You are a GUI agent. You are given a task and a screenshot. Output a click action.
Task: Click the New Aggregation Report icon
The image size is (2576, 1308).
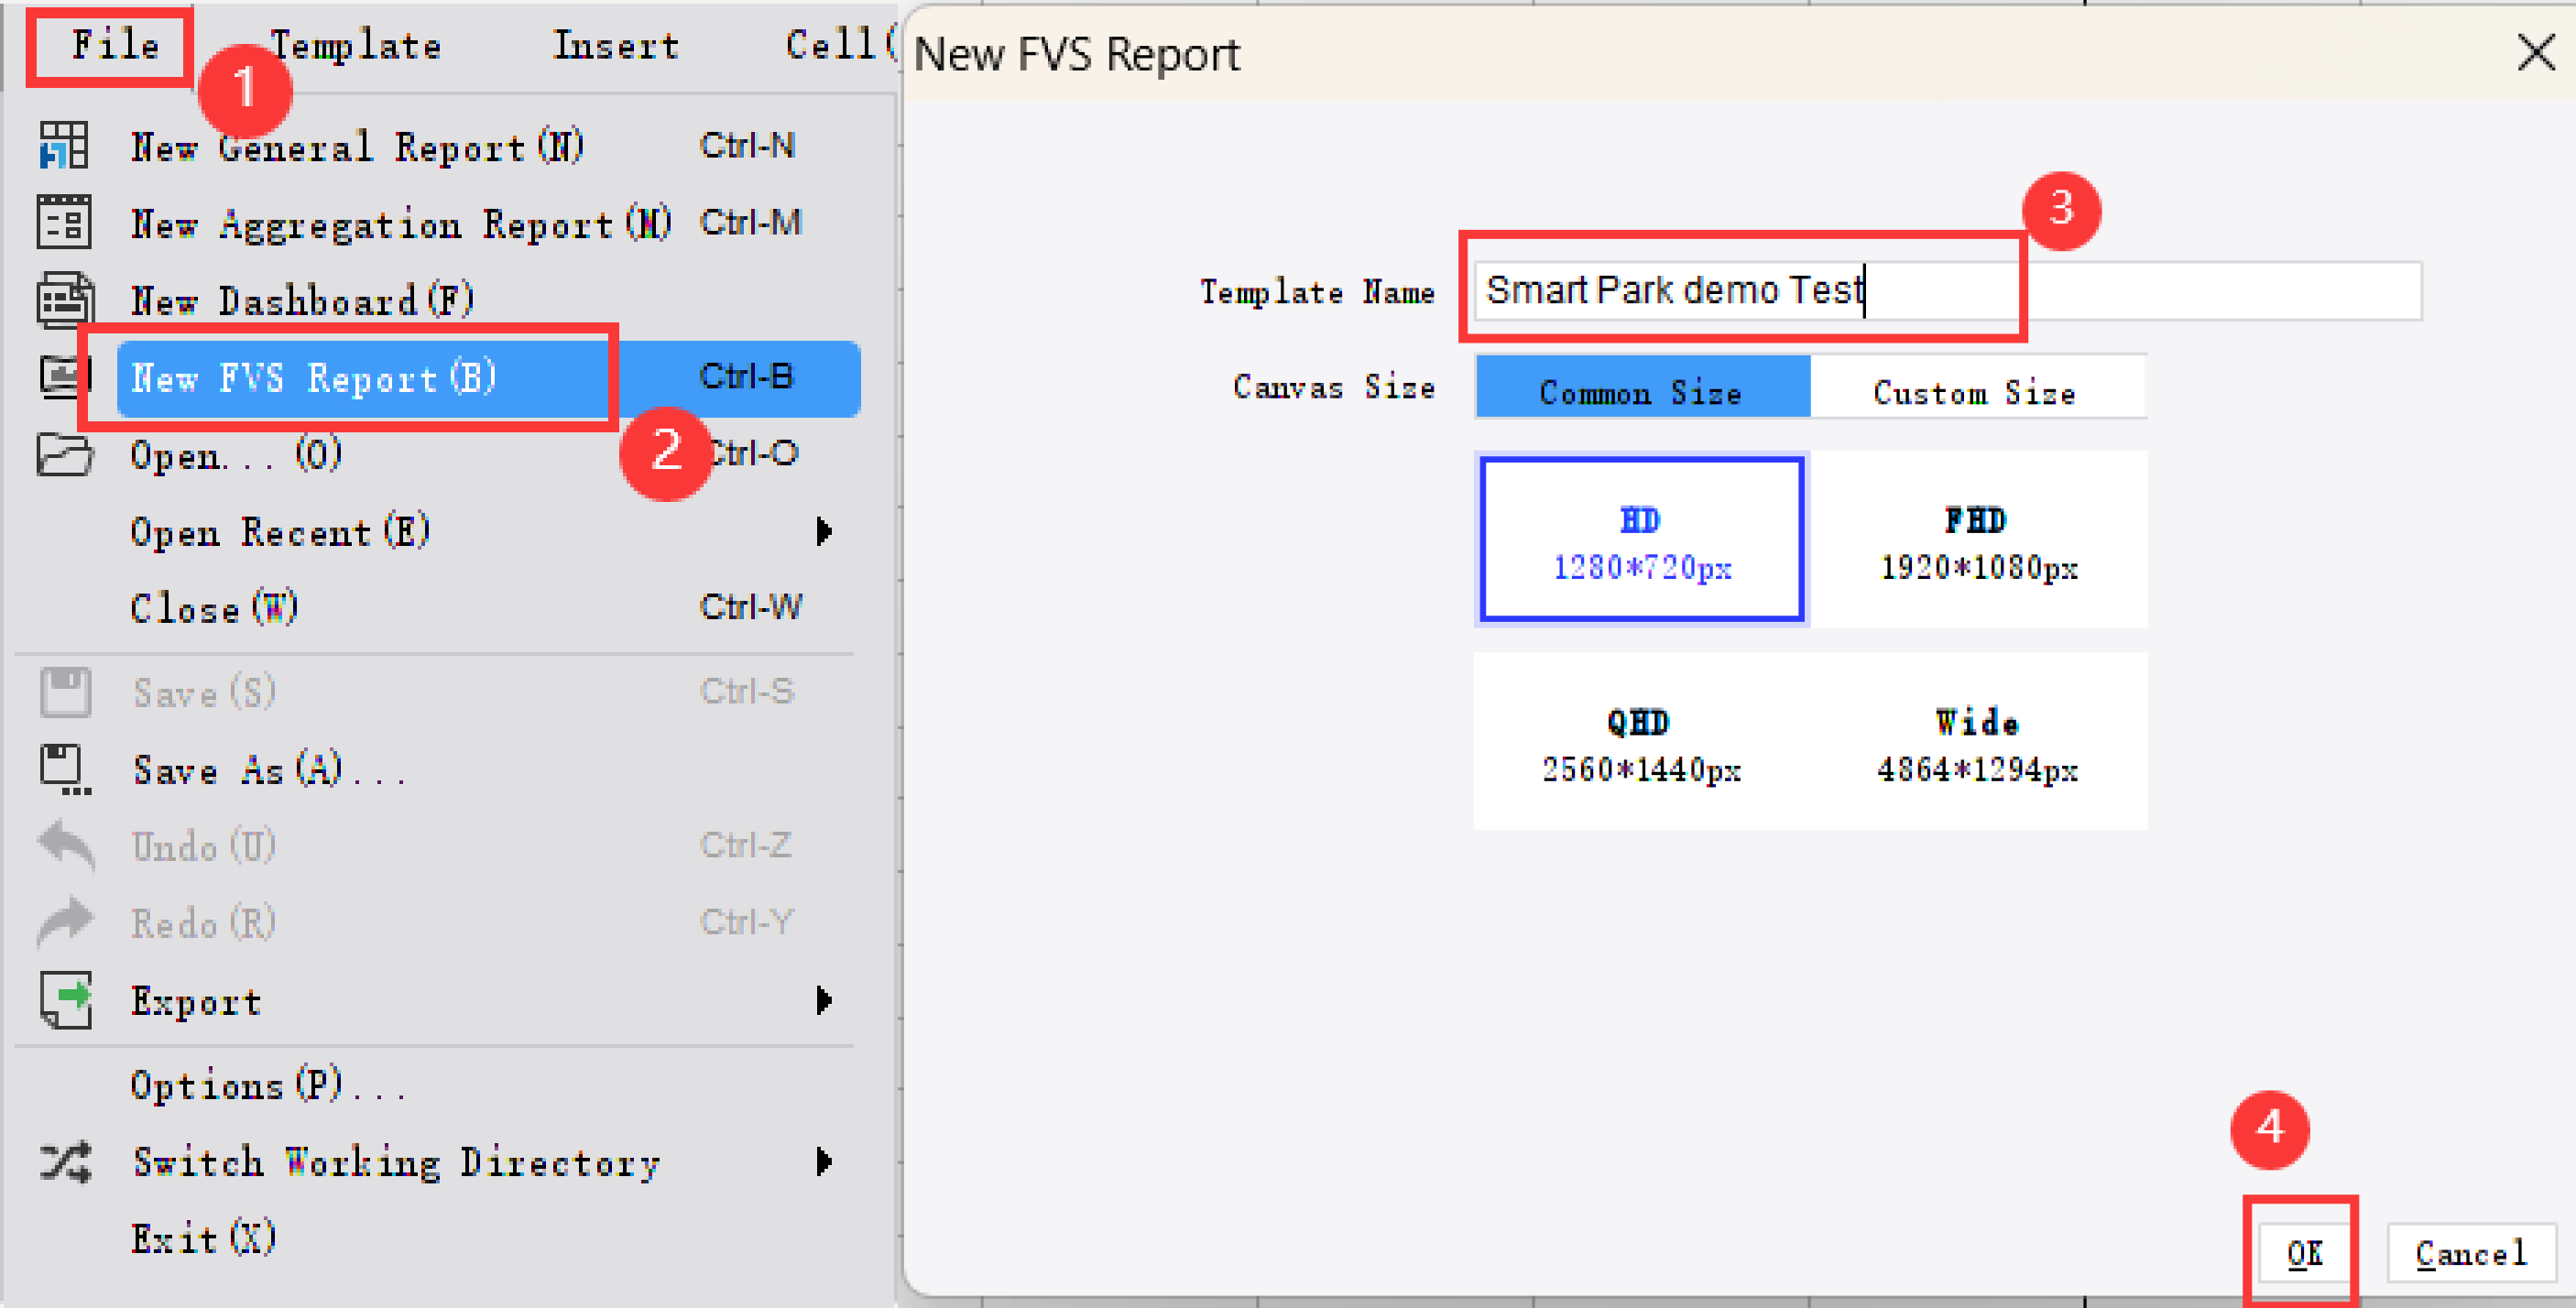[x=63, y=222]
